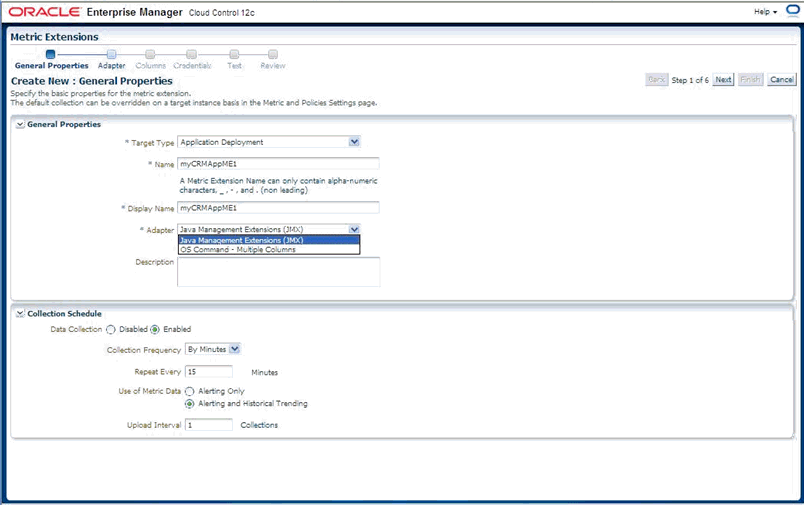Image resolution: width=804 pixels, height=505 pixels.
Task: Click the Description text area
Action: (278, 272)
